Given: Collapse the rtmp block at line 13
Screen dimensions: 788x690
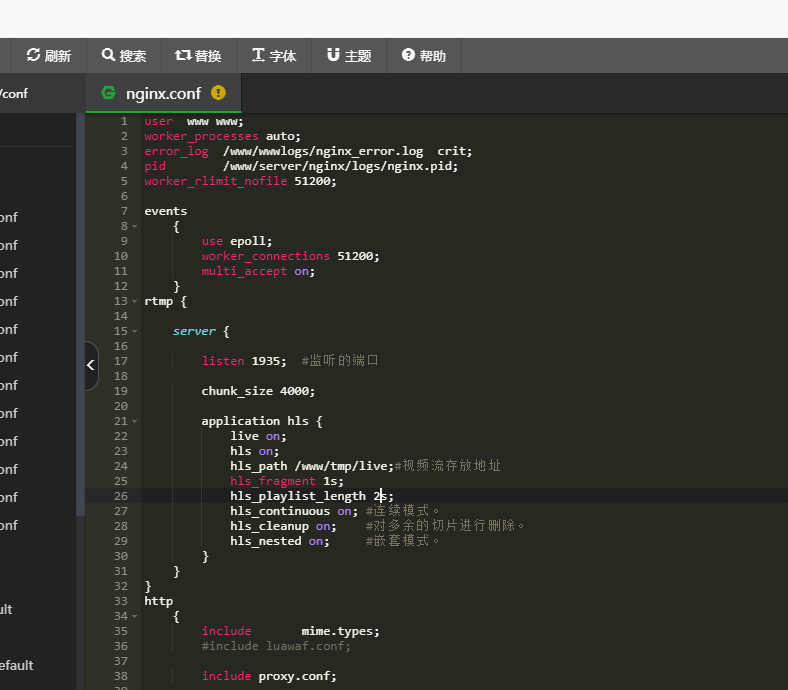Looking at the screenshot, I should tap(135, 301).
